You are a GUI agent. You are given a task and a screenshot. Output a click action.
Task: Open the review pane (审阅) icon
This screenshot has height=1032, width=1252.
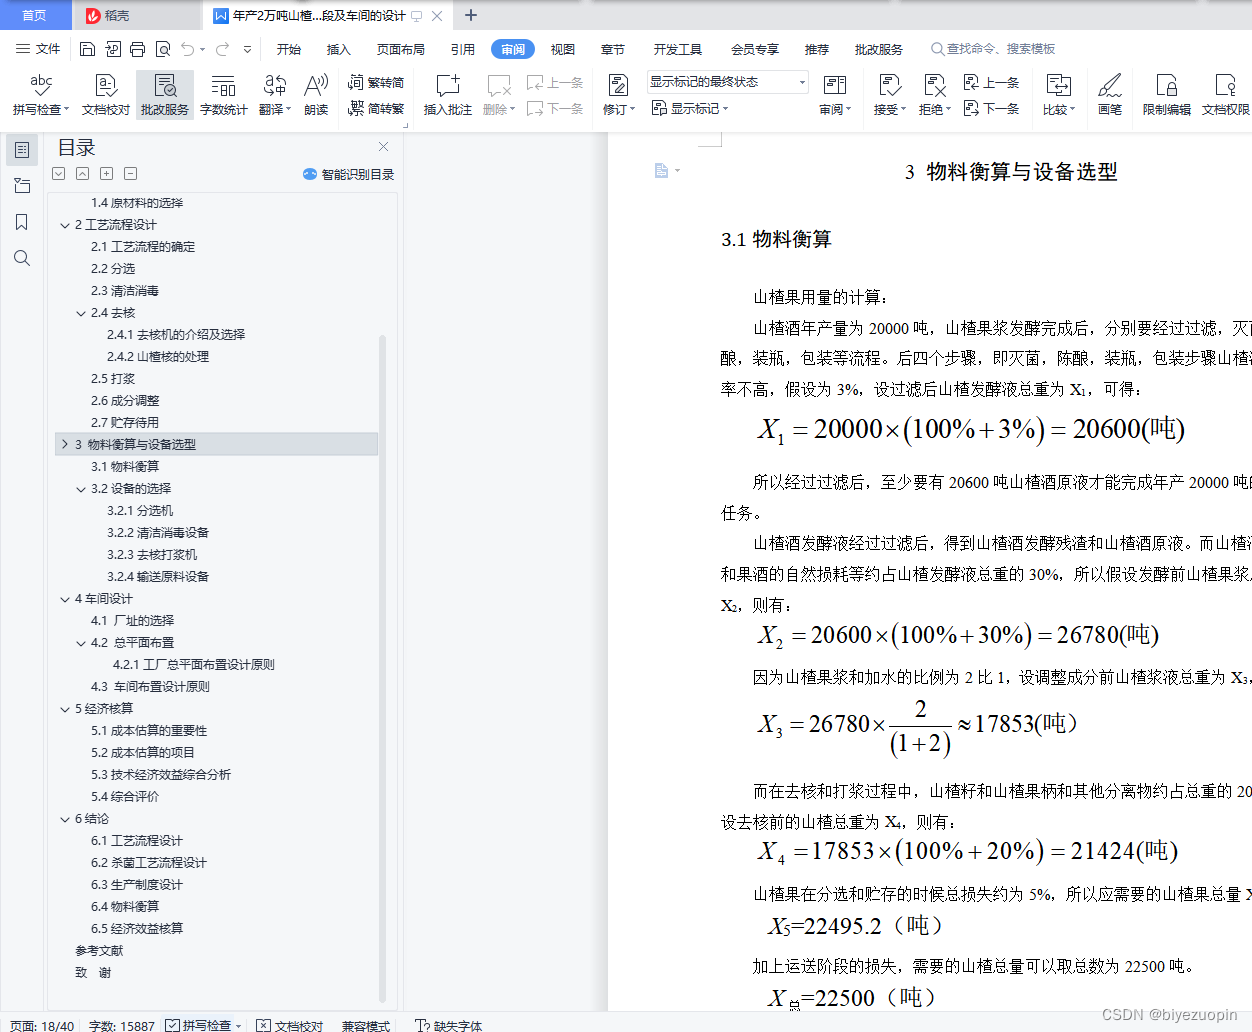(x=835, y=86)
